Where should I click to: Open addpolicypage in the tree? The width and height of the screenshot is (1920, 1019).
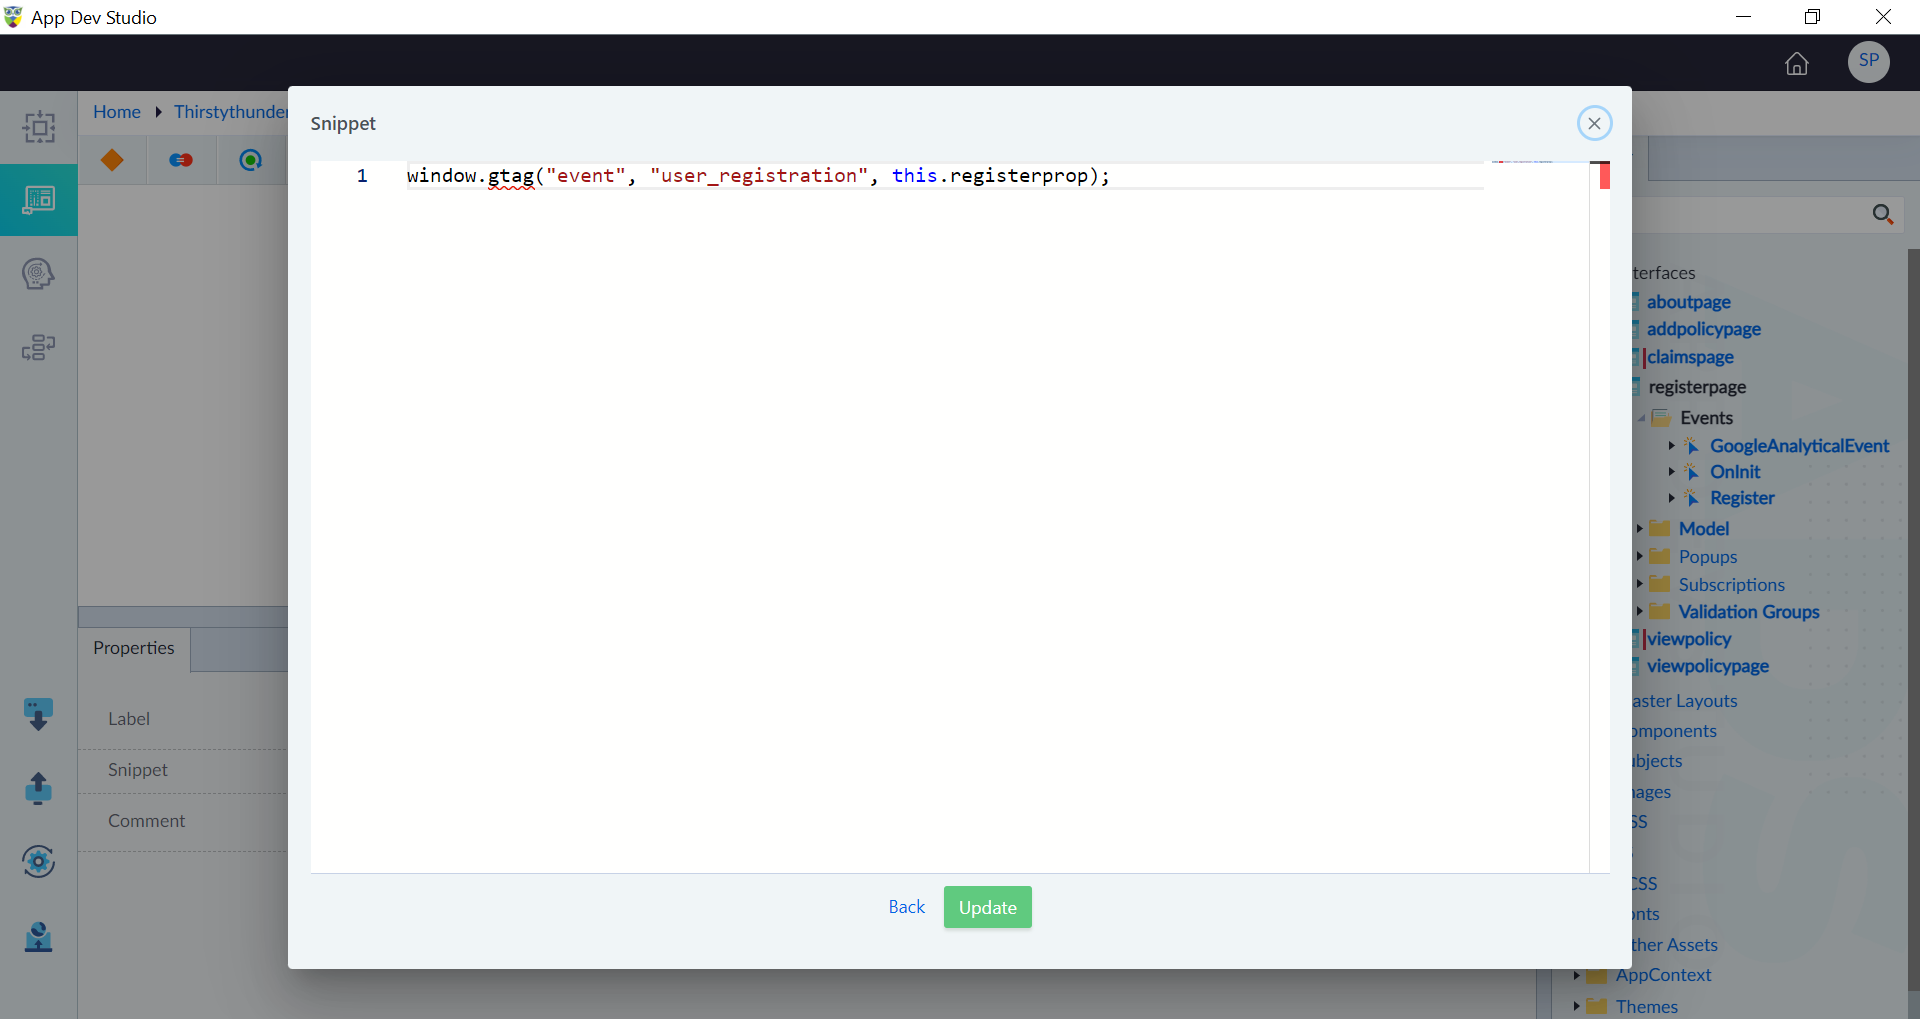1703,329
